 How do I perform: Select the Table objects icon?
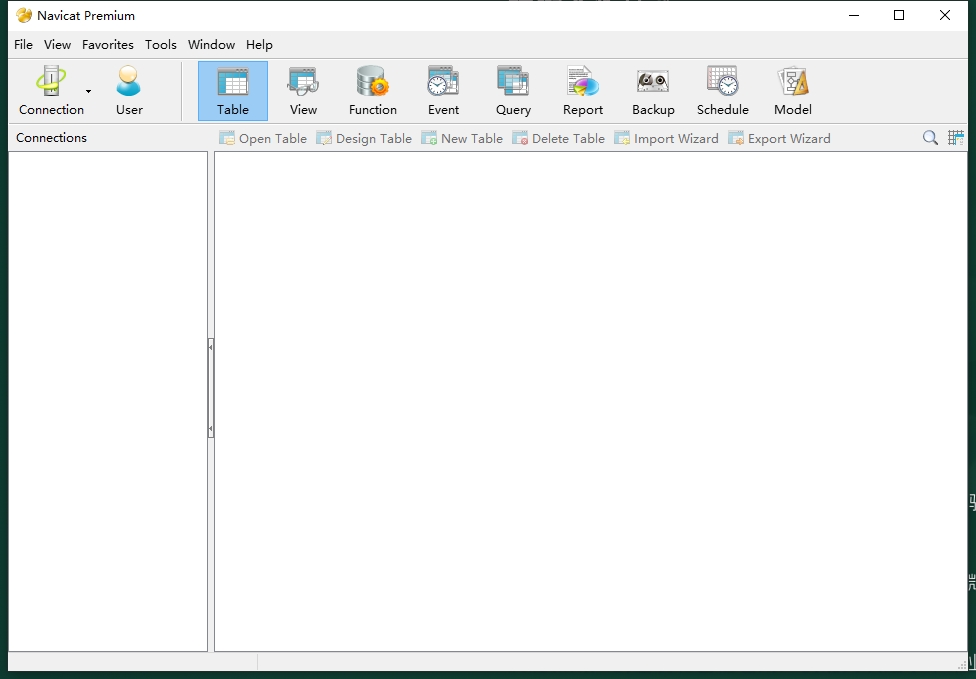coord(233,91)
